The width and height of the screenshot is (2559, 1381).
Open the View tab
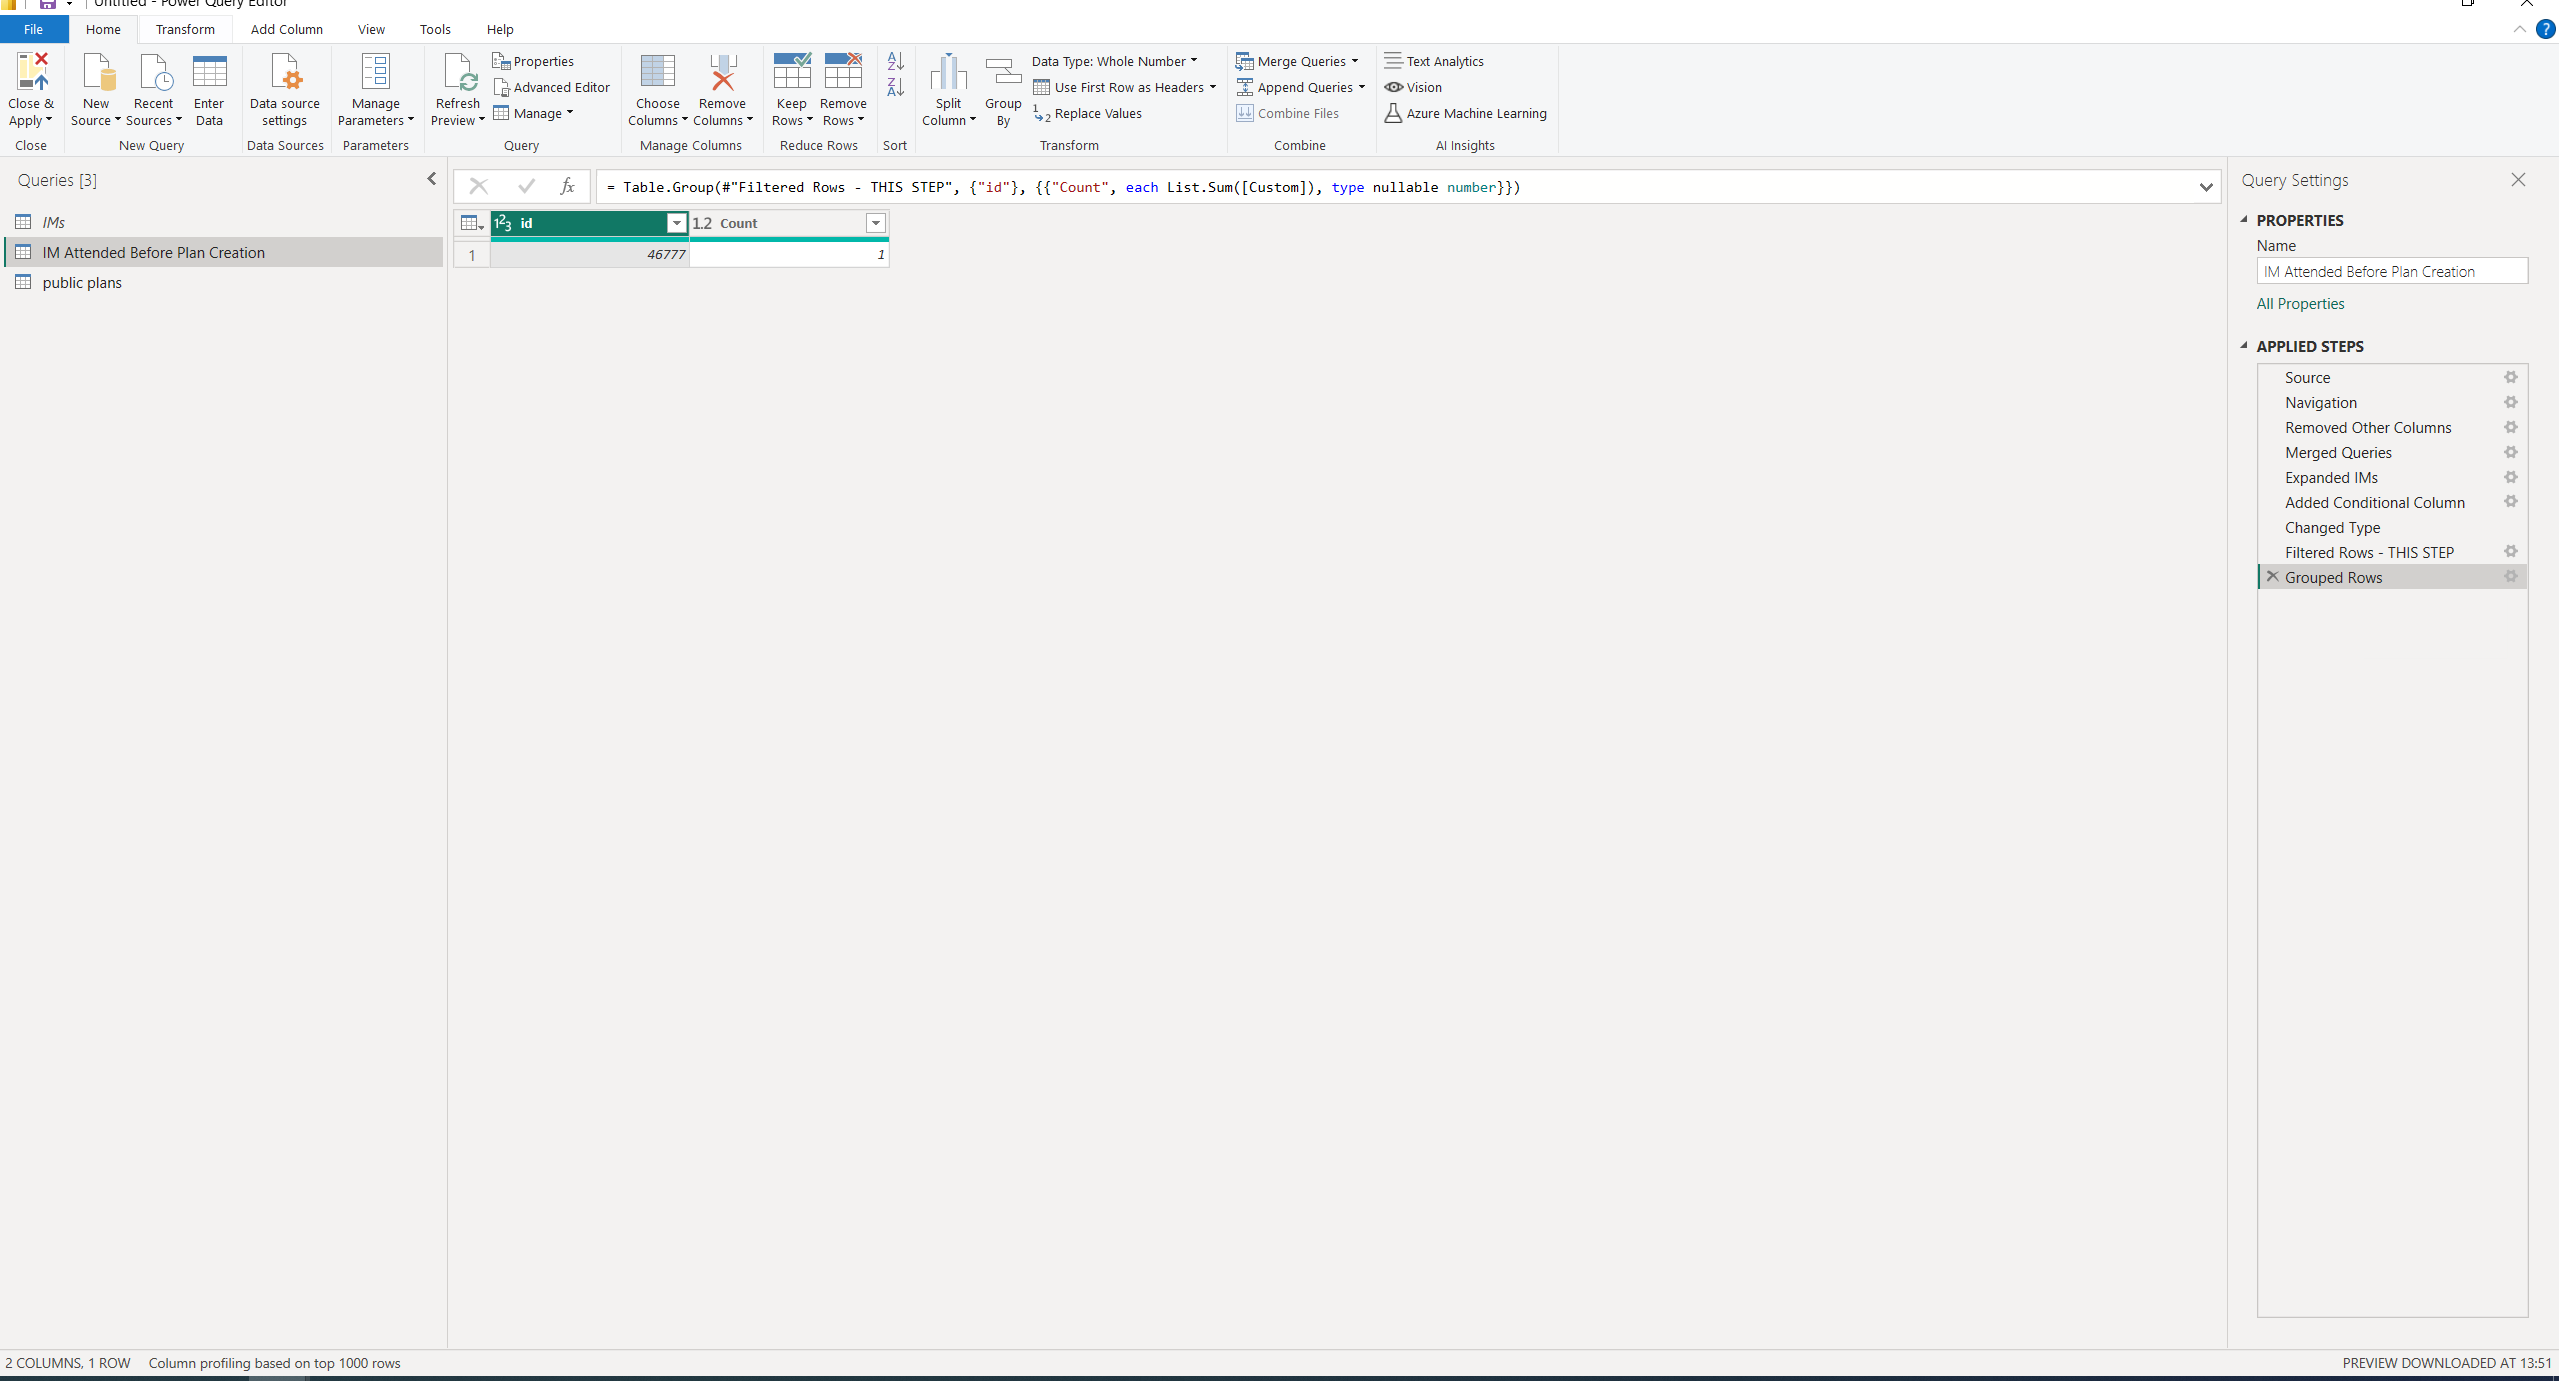[x=371, y=29]
